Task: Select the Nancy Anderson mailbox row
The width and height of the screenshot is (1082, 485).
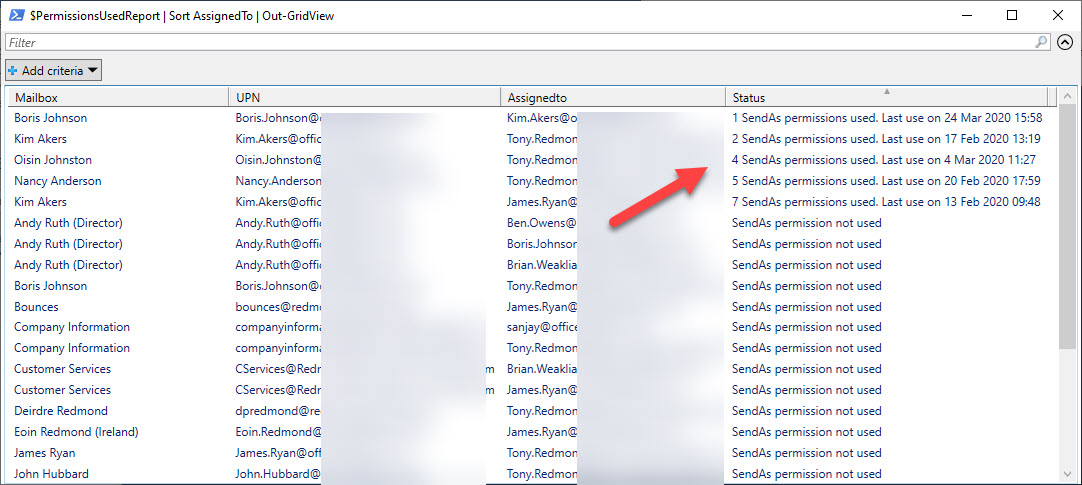Action: point(58,181)
